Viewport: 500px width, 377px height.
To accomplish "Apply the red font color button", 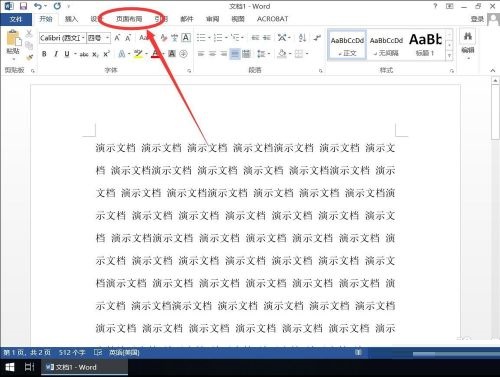I will pos(155,54).
